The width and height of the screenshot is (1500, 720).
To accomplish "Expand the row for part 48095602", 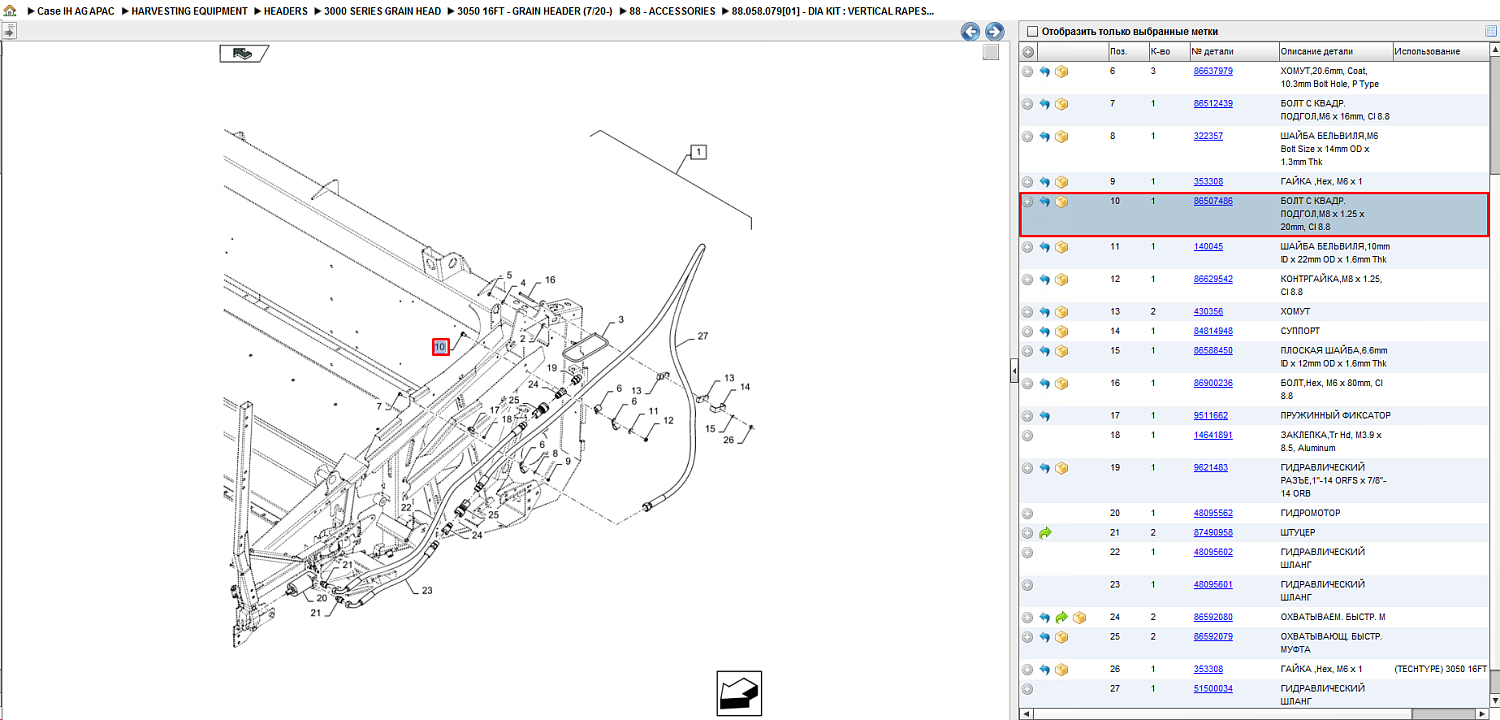I will (x=1027, y=552).
